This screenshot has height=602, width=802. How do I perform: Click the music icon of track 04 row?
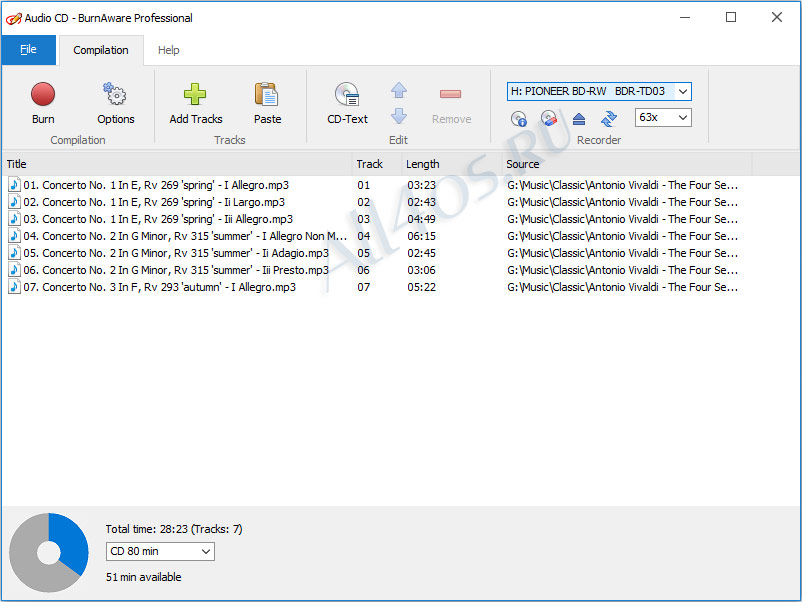click(x=14, y=236)
